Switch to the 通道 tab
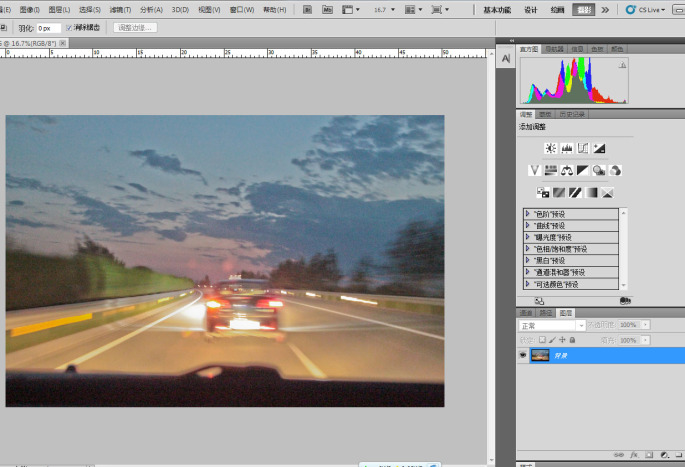This screenshot has width=685, height=467. (526, 312)
